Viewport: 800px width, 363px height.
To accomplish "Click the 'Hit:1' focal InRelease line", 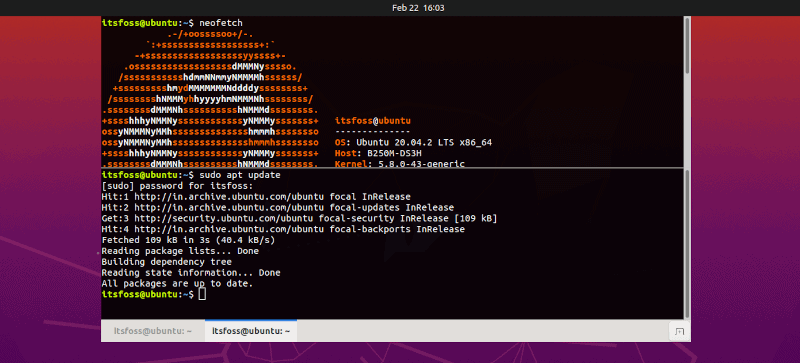I will click(256, 197).
